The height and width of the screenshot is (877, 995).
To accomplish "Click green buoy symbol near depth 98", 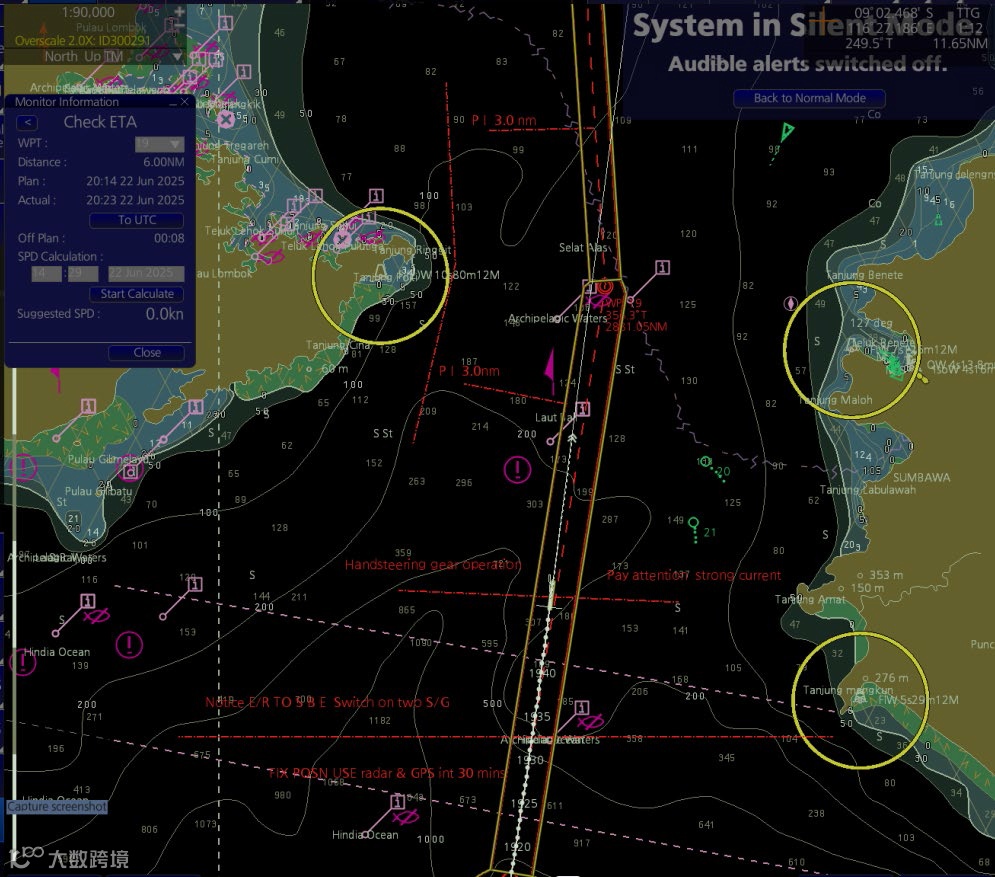I will click(x=786, y=133).
